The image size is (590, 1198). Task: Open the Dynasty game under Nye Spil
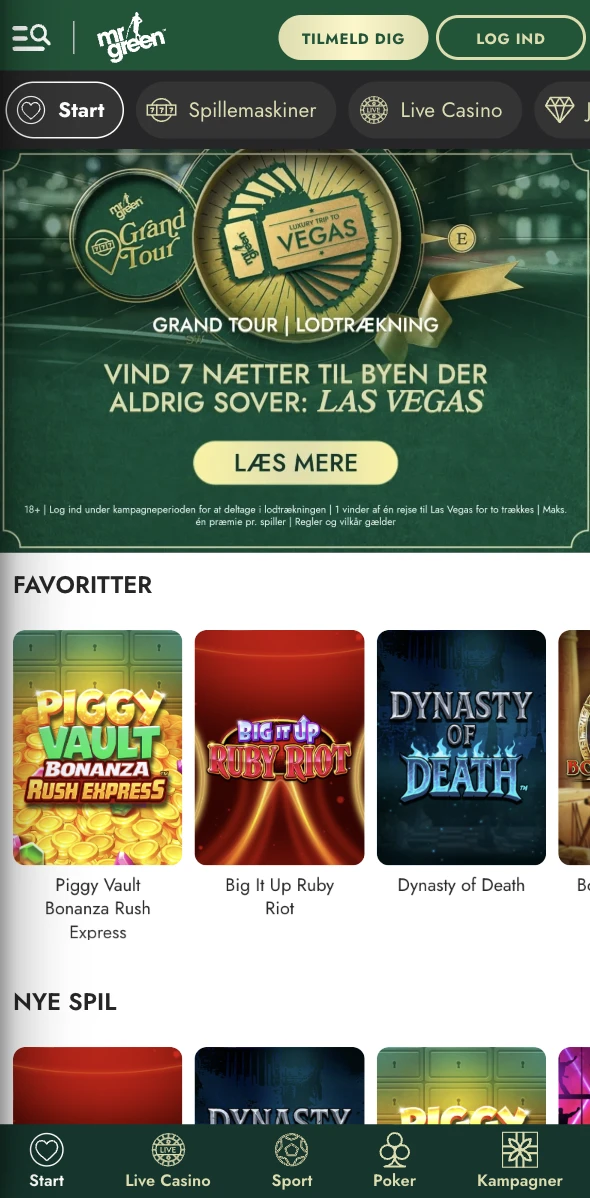pos(280,1085)
